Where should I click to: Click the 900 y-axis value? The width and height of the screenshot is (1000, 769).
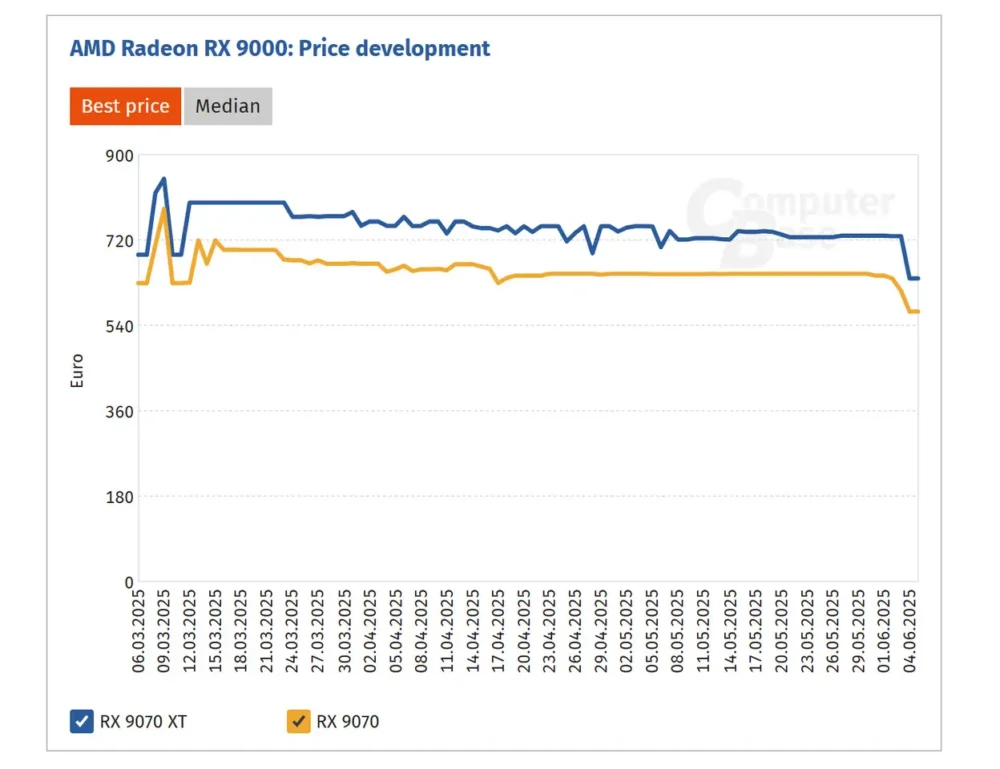click(x=119, y=156)
